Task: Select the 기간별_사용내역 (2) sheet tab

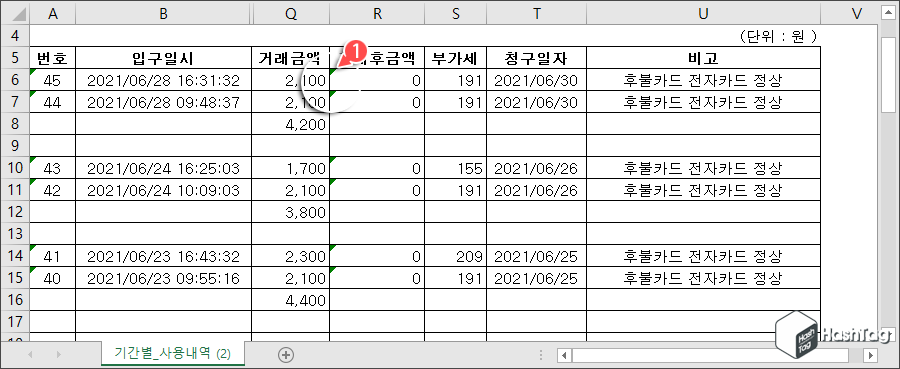Action: tap(173, 354)
